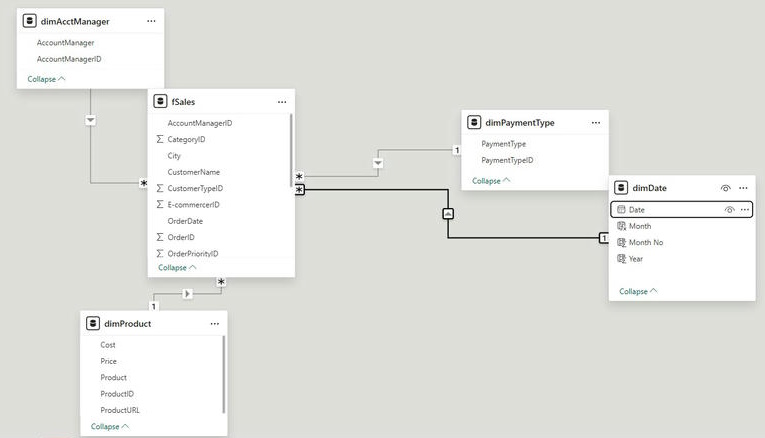Select the City field
Image resolution: width=765 pixels, height=438 pixels.
coord(174,156)
